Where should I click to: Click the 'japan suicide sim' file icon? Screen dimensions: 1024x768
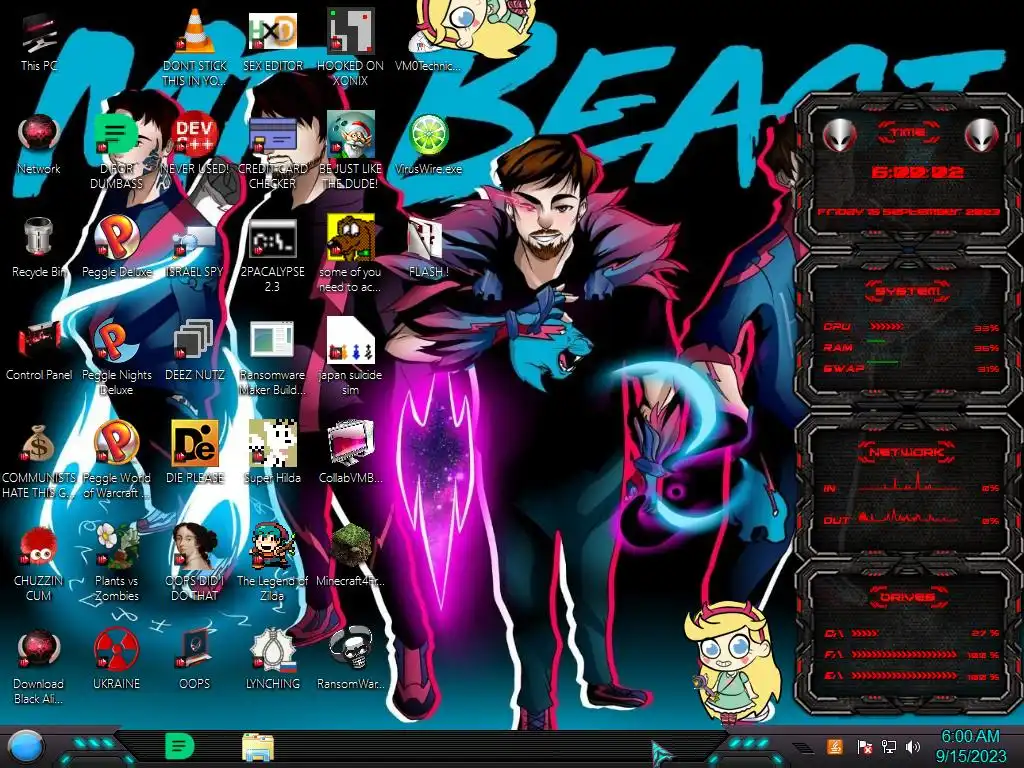(x=350, y=357)
